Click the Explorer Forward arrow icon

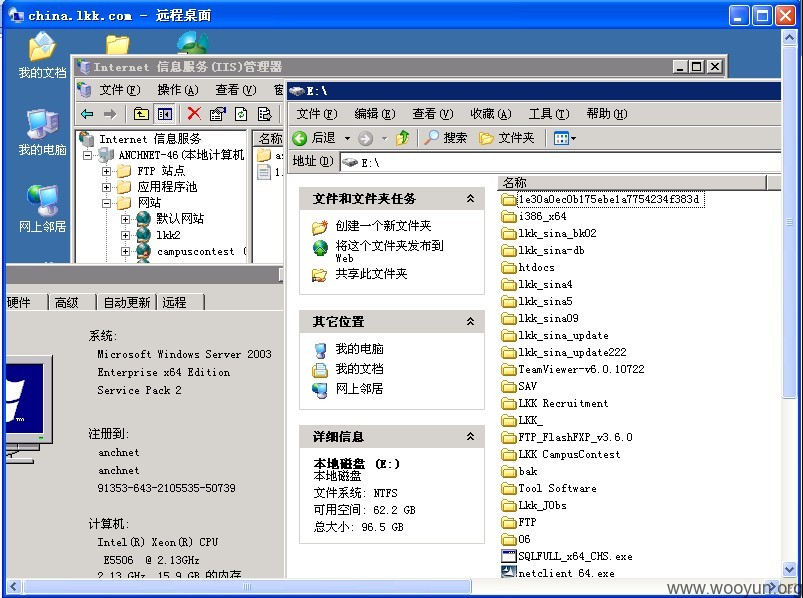click(x=365, y=138)
